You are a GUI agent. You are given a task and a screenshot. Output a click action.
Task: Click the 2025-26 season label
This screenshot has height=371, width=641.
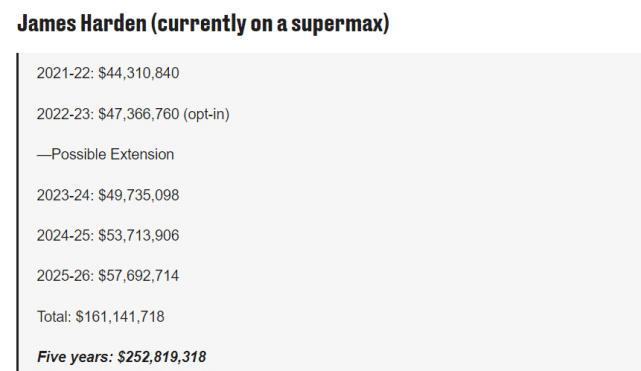65,276
